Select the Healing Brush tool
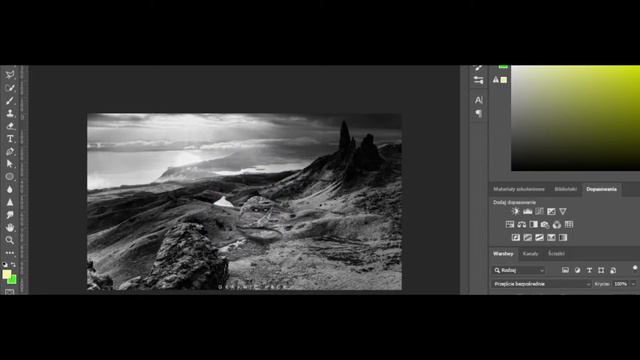The image size is (640, 360). click(10, 87)
